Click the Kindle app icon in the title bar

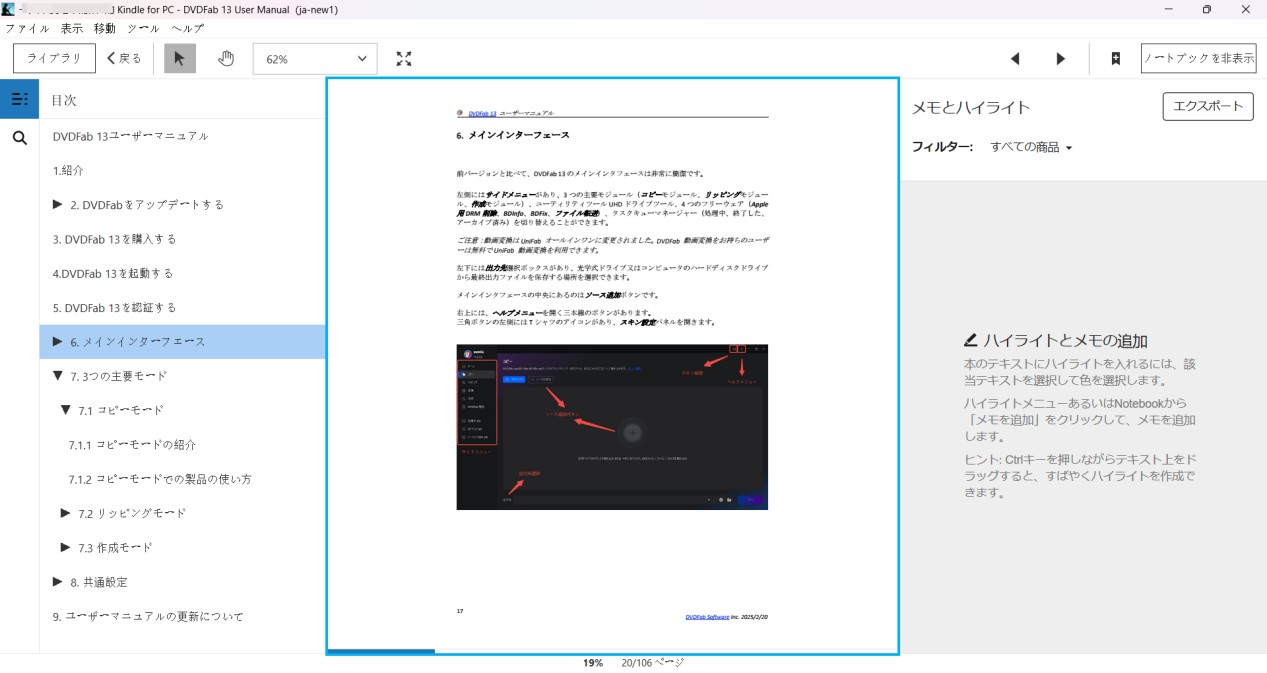click(x=9, y=9)
